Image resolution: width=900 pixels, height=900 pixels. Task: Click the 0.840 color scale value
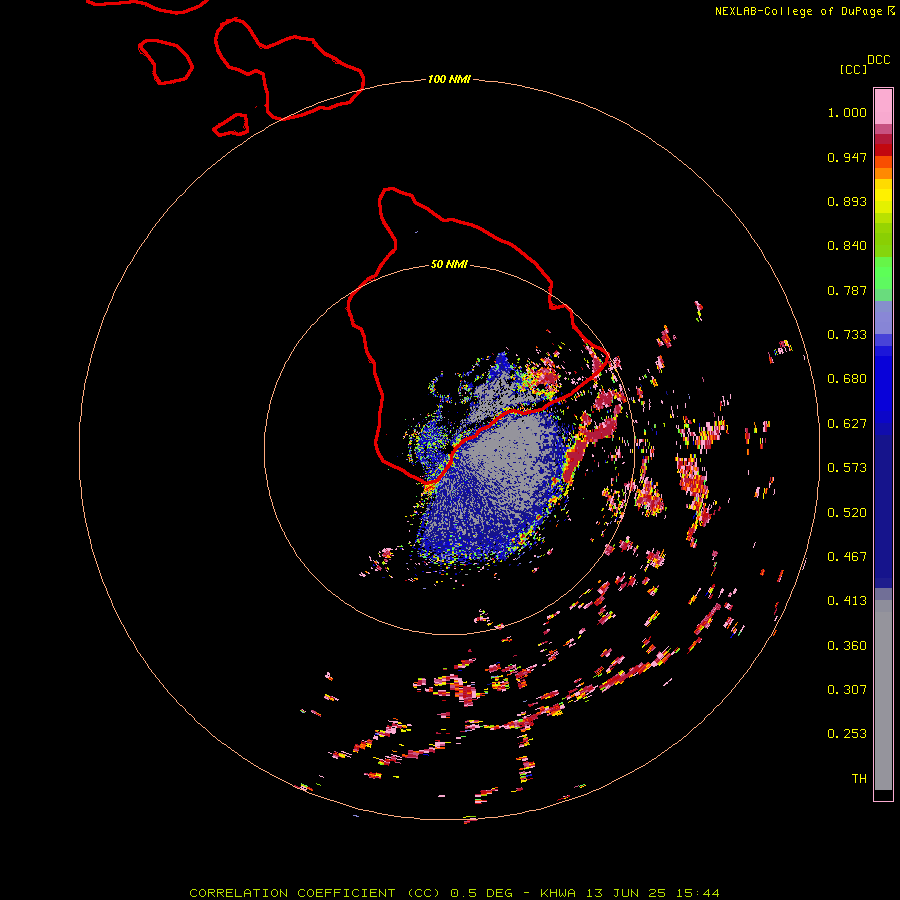pos(847,246)
